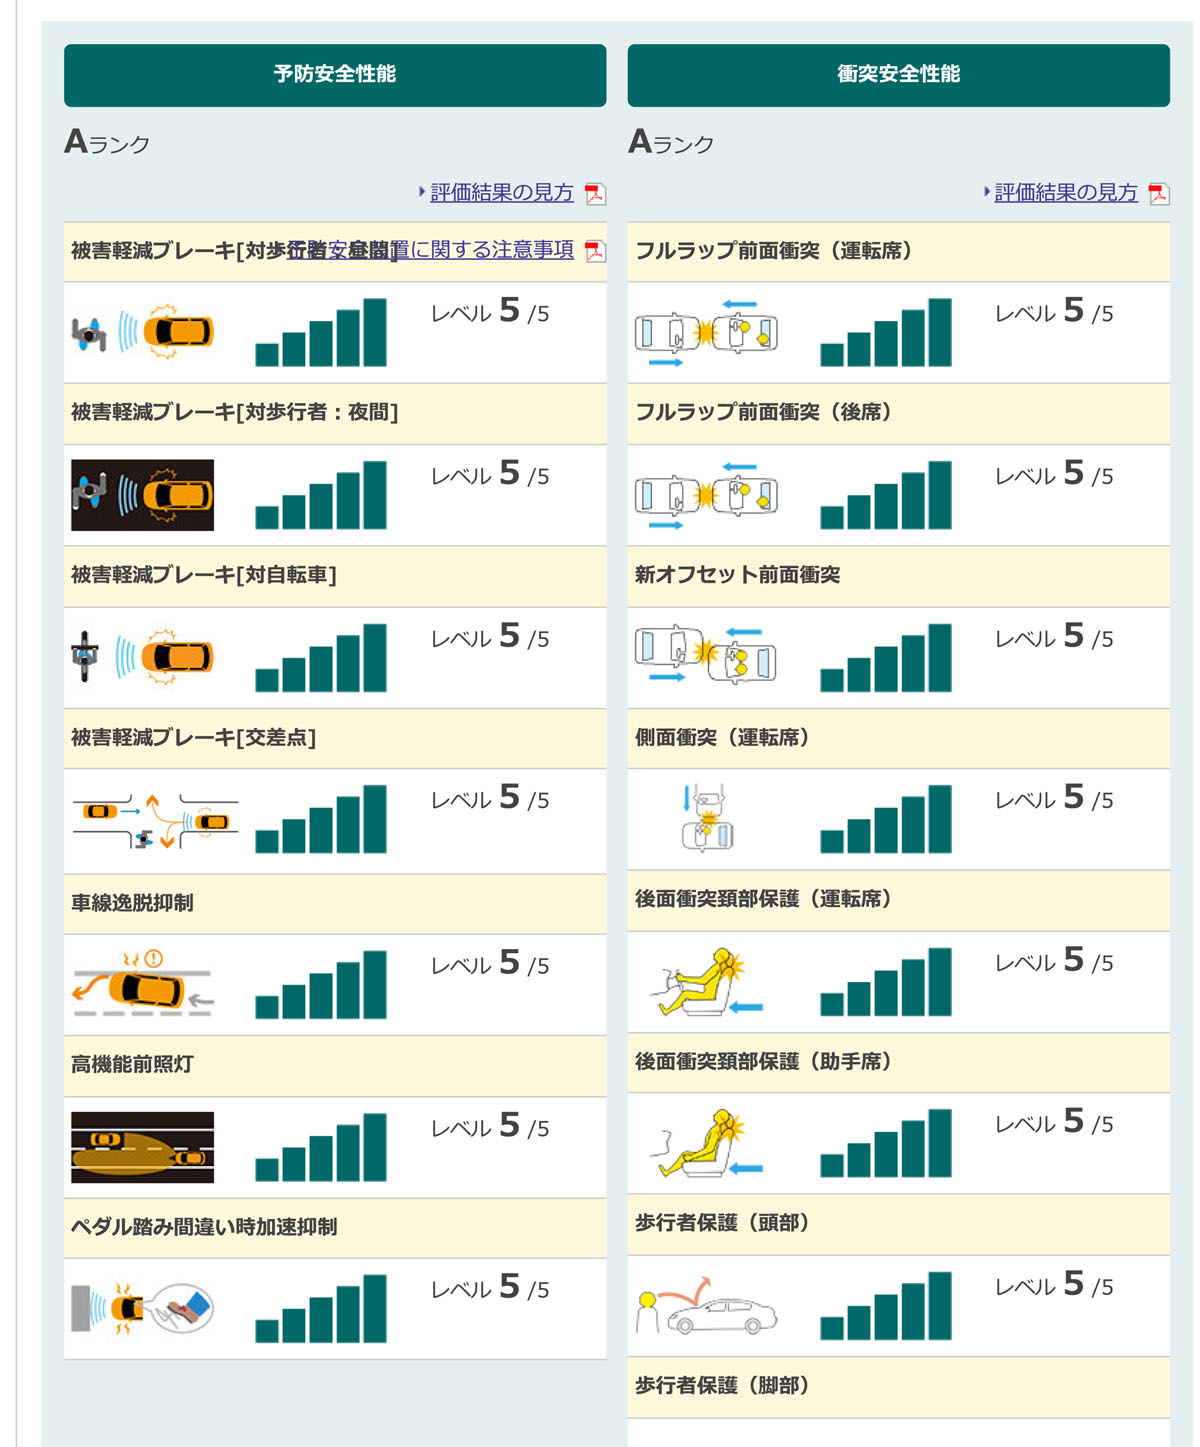Click the high-performance headlight illustration
The height and width of the screenshot is (1447, 1200).
(x=142, y=1147)
